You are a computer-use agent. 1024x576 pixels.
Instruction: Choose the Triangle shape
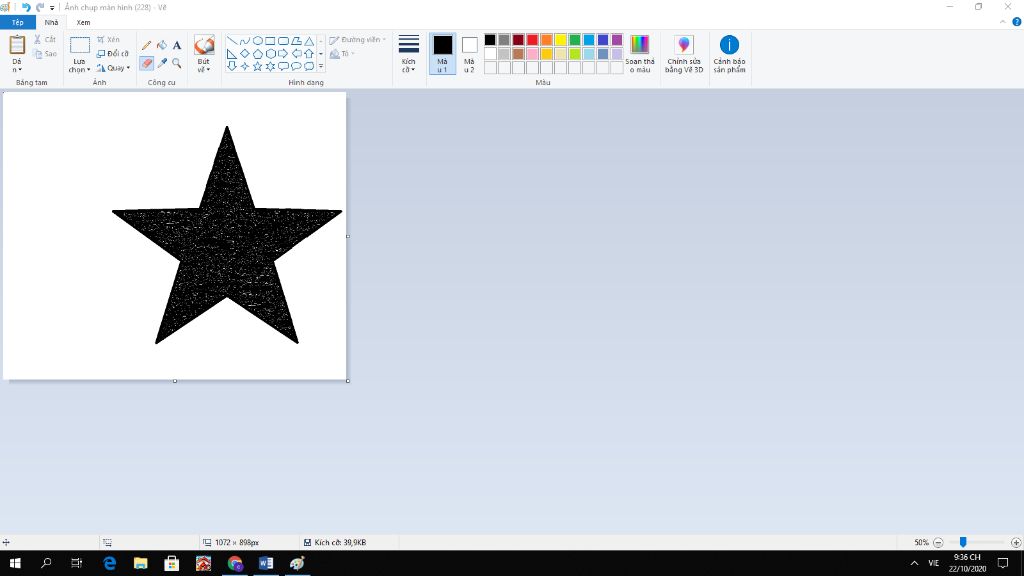(x=309, y=40)
